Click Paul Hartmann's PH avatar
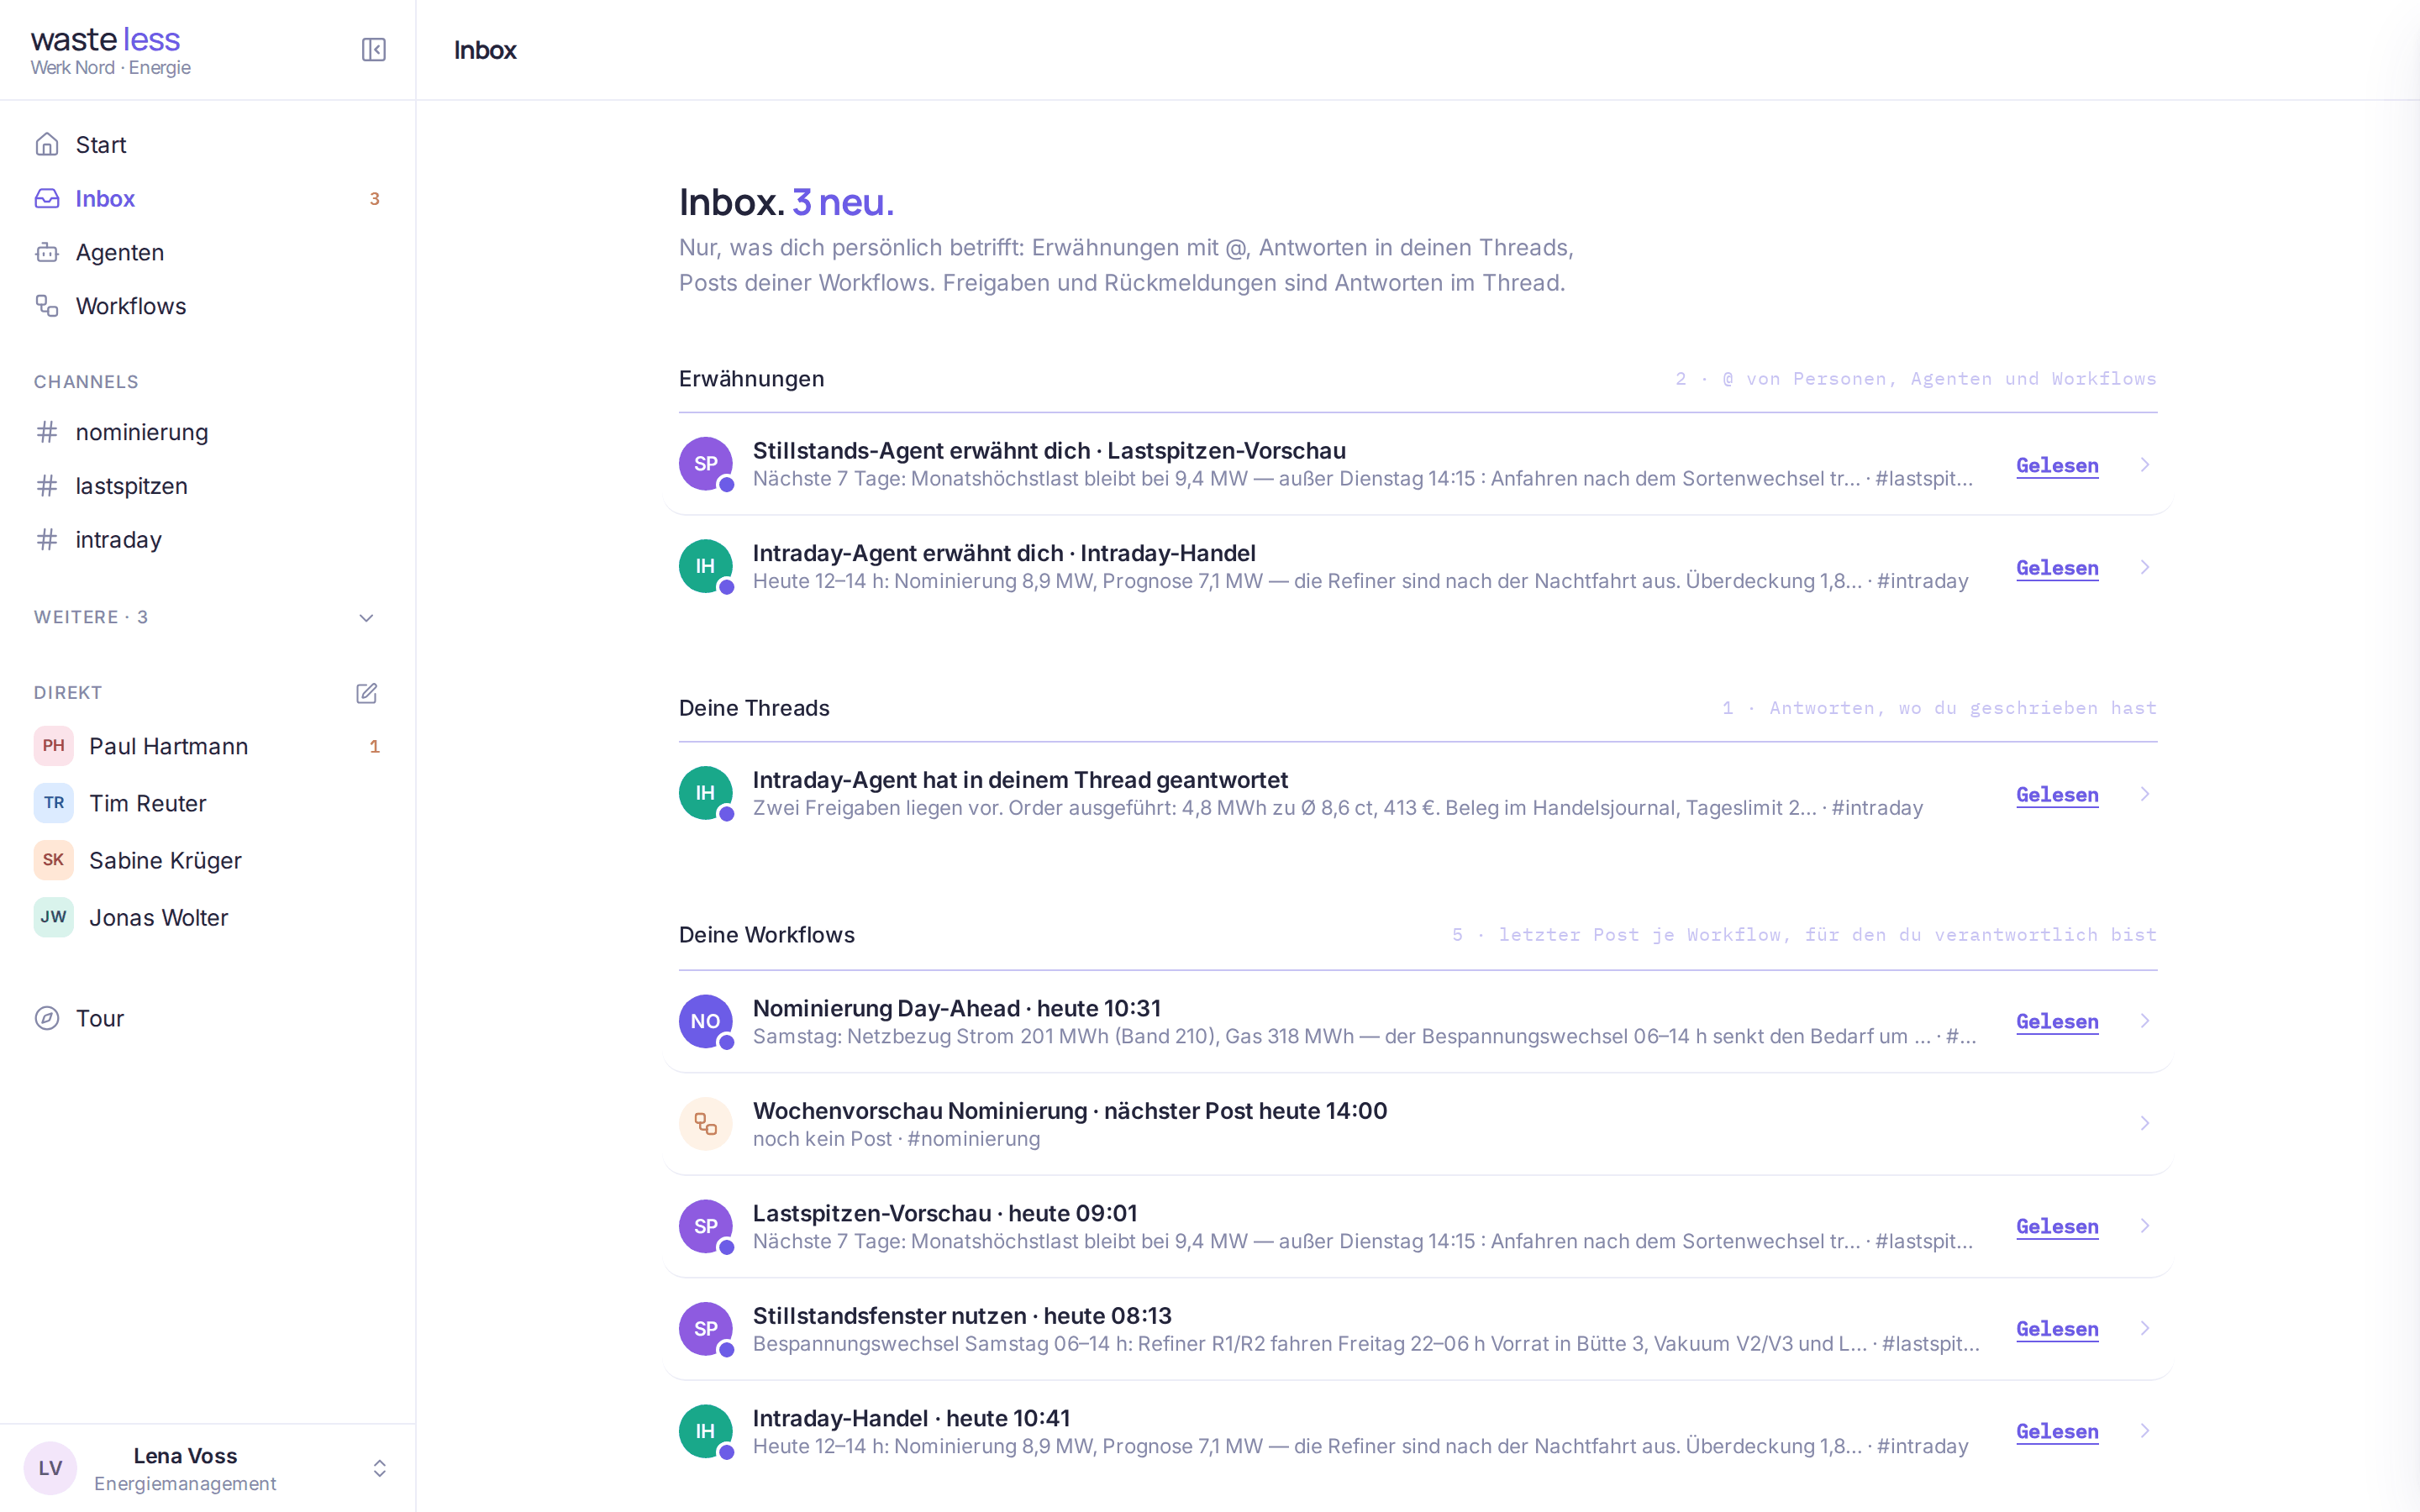The width and height of the screenshot is (2420, 1512). [54, 746]
